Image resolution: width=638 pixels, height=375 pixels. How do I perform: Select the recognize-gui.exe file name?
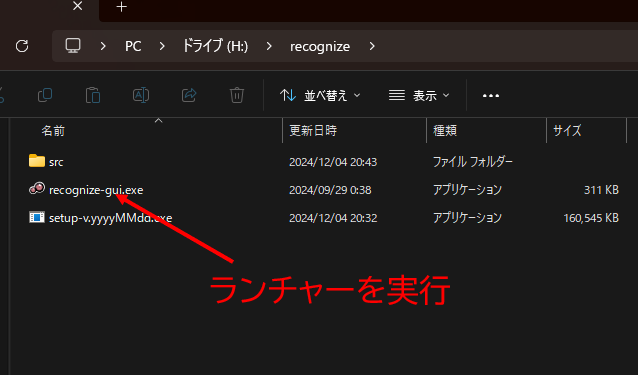tap(96, 190)
